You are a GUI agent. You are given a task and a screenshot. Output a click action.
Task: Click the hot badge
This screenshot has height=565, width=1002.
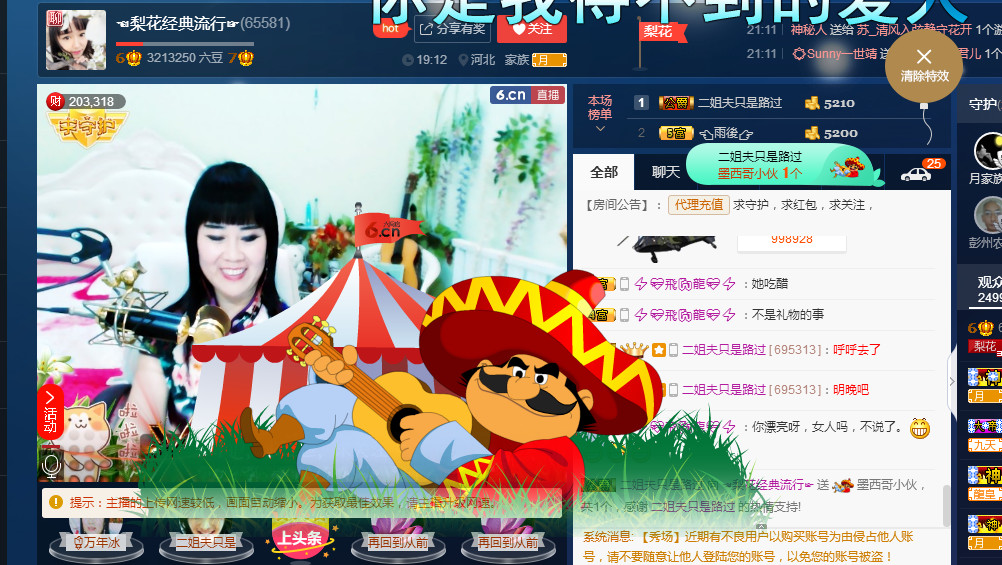390,29
